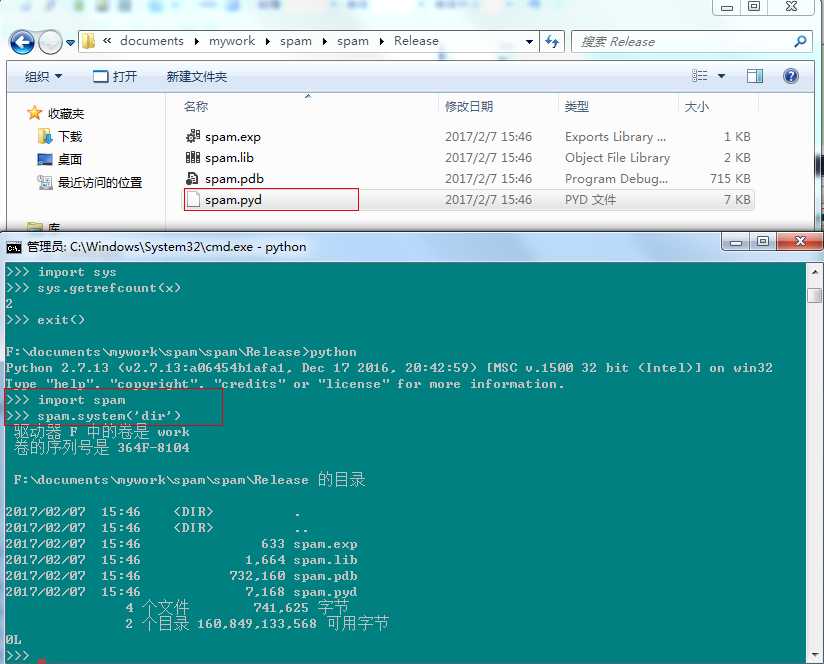The height and width of the screenshot is (664, 824).
Task: Open view options dropdown arrow
Action: click(722, 77)
